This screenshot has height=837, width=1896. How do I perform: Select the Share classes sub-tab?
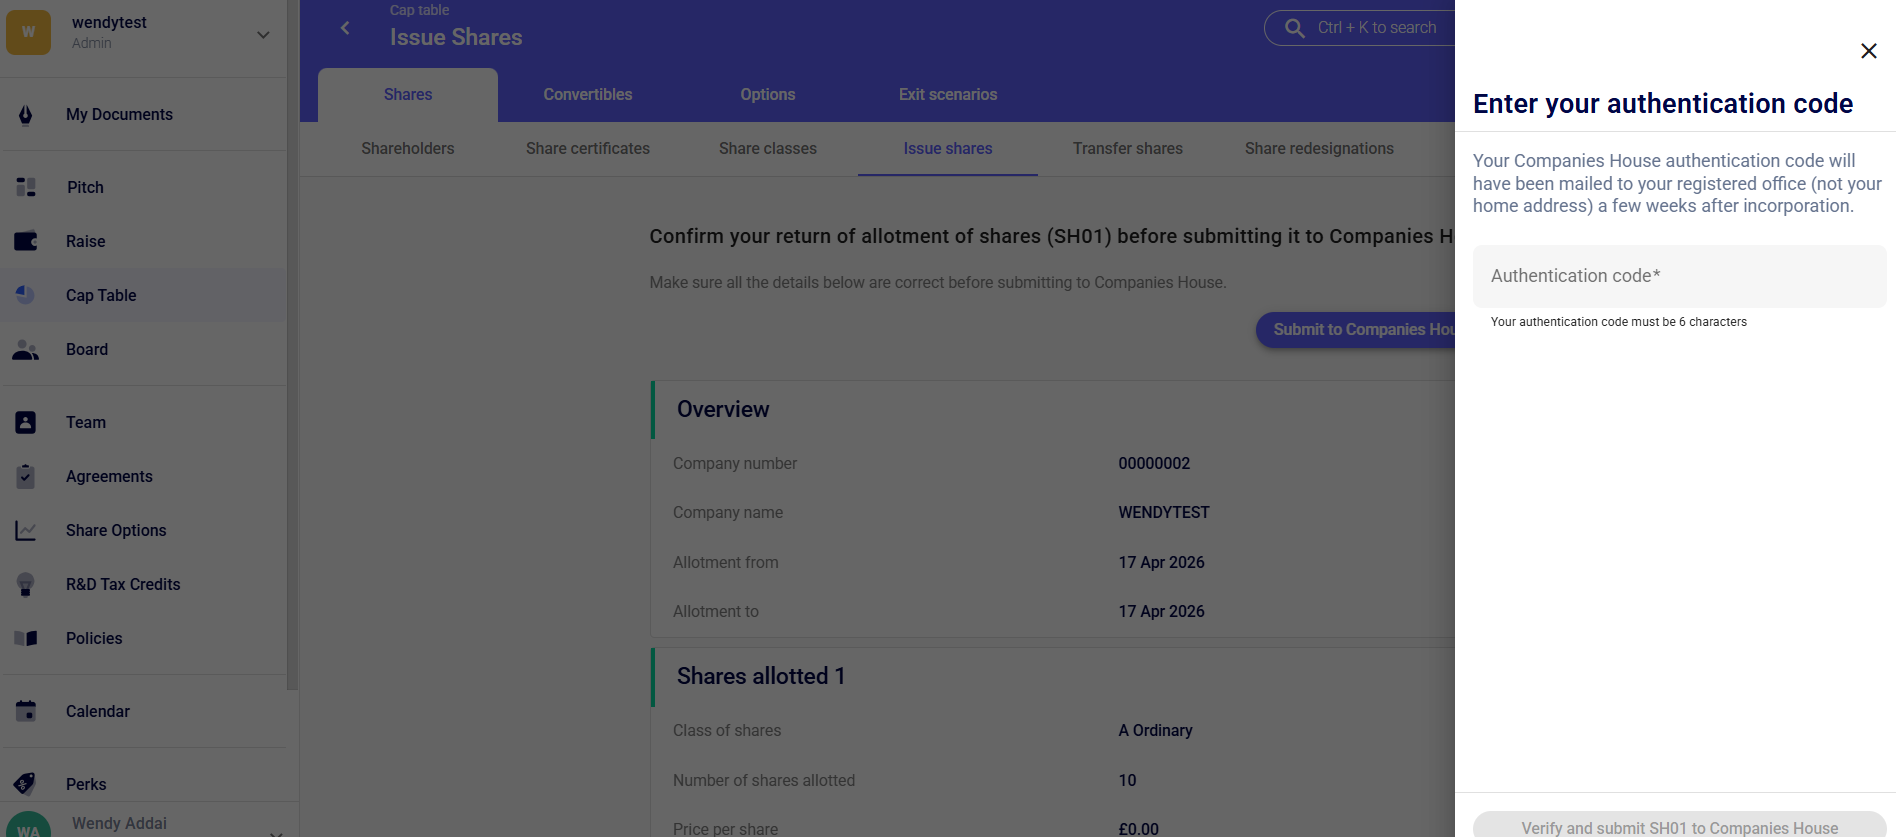(767, 149)
